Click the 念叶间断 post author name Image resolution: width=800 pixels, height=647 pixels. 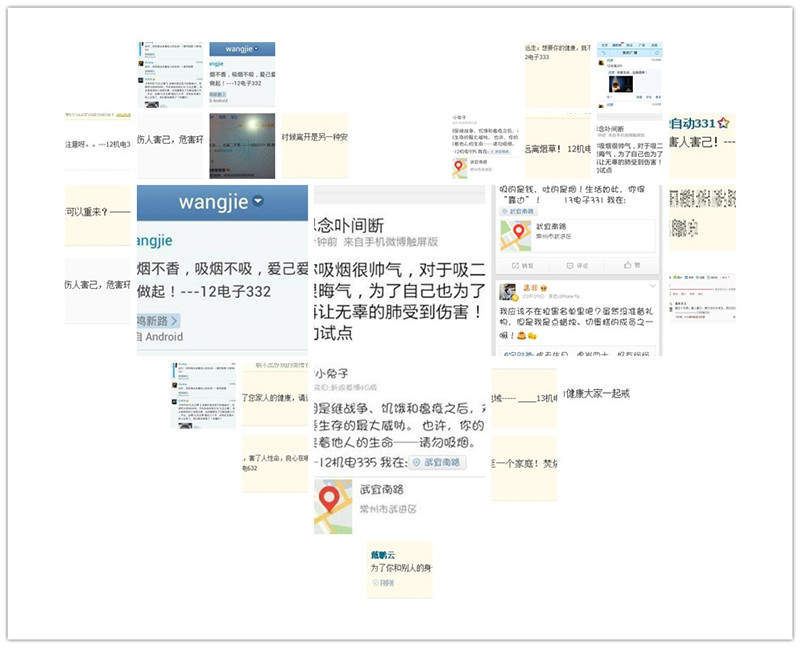click(349, 225)
